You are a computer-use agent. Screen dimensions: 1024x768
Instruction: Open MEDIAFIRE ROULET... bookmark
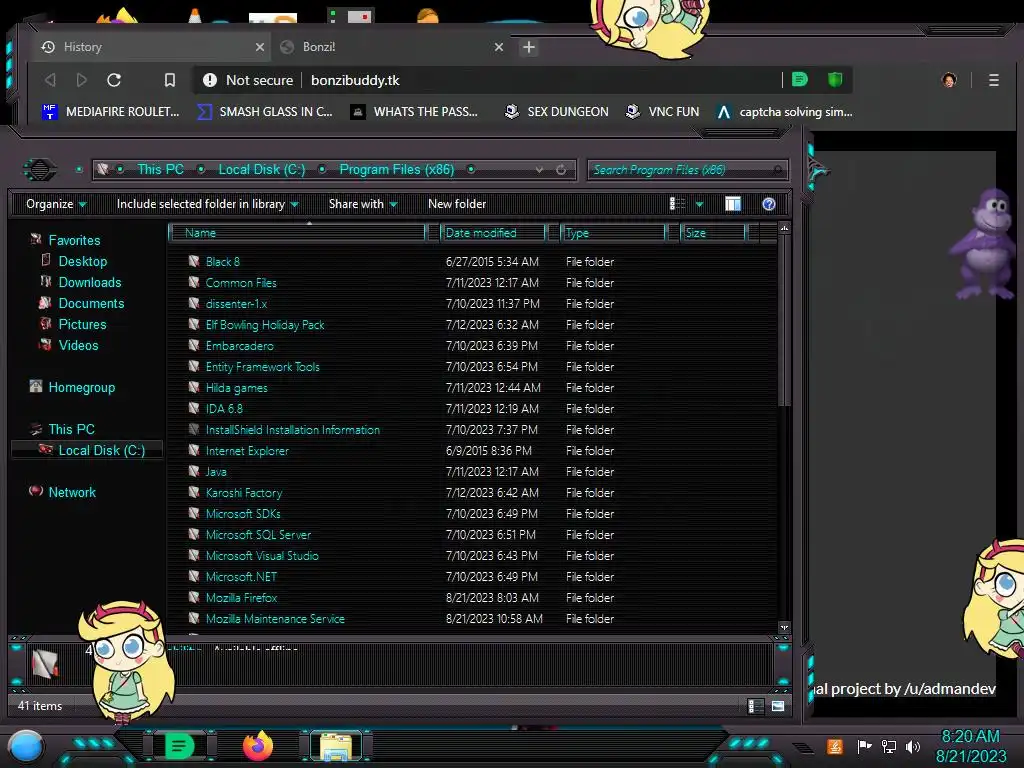[x=110, y=112]
